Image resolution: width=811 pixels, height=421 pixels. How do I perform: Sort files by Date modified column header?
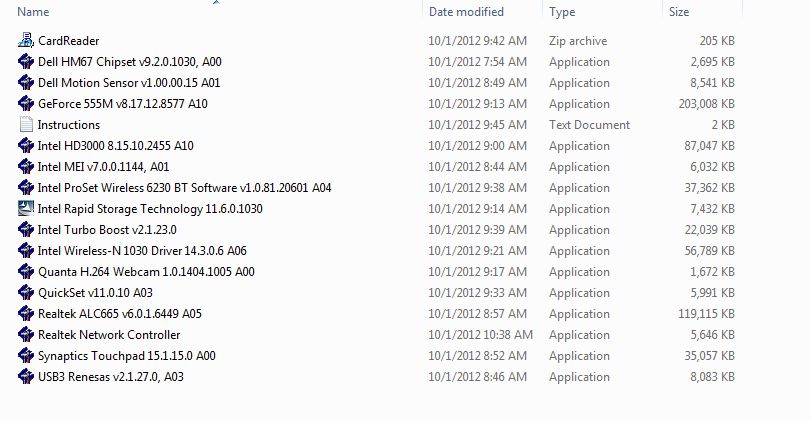466,11
